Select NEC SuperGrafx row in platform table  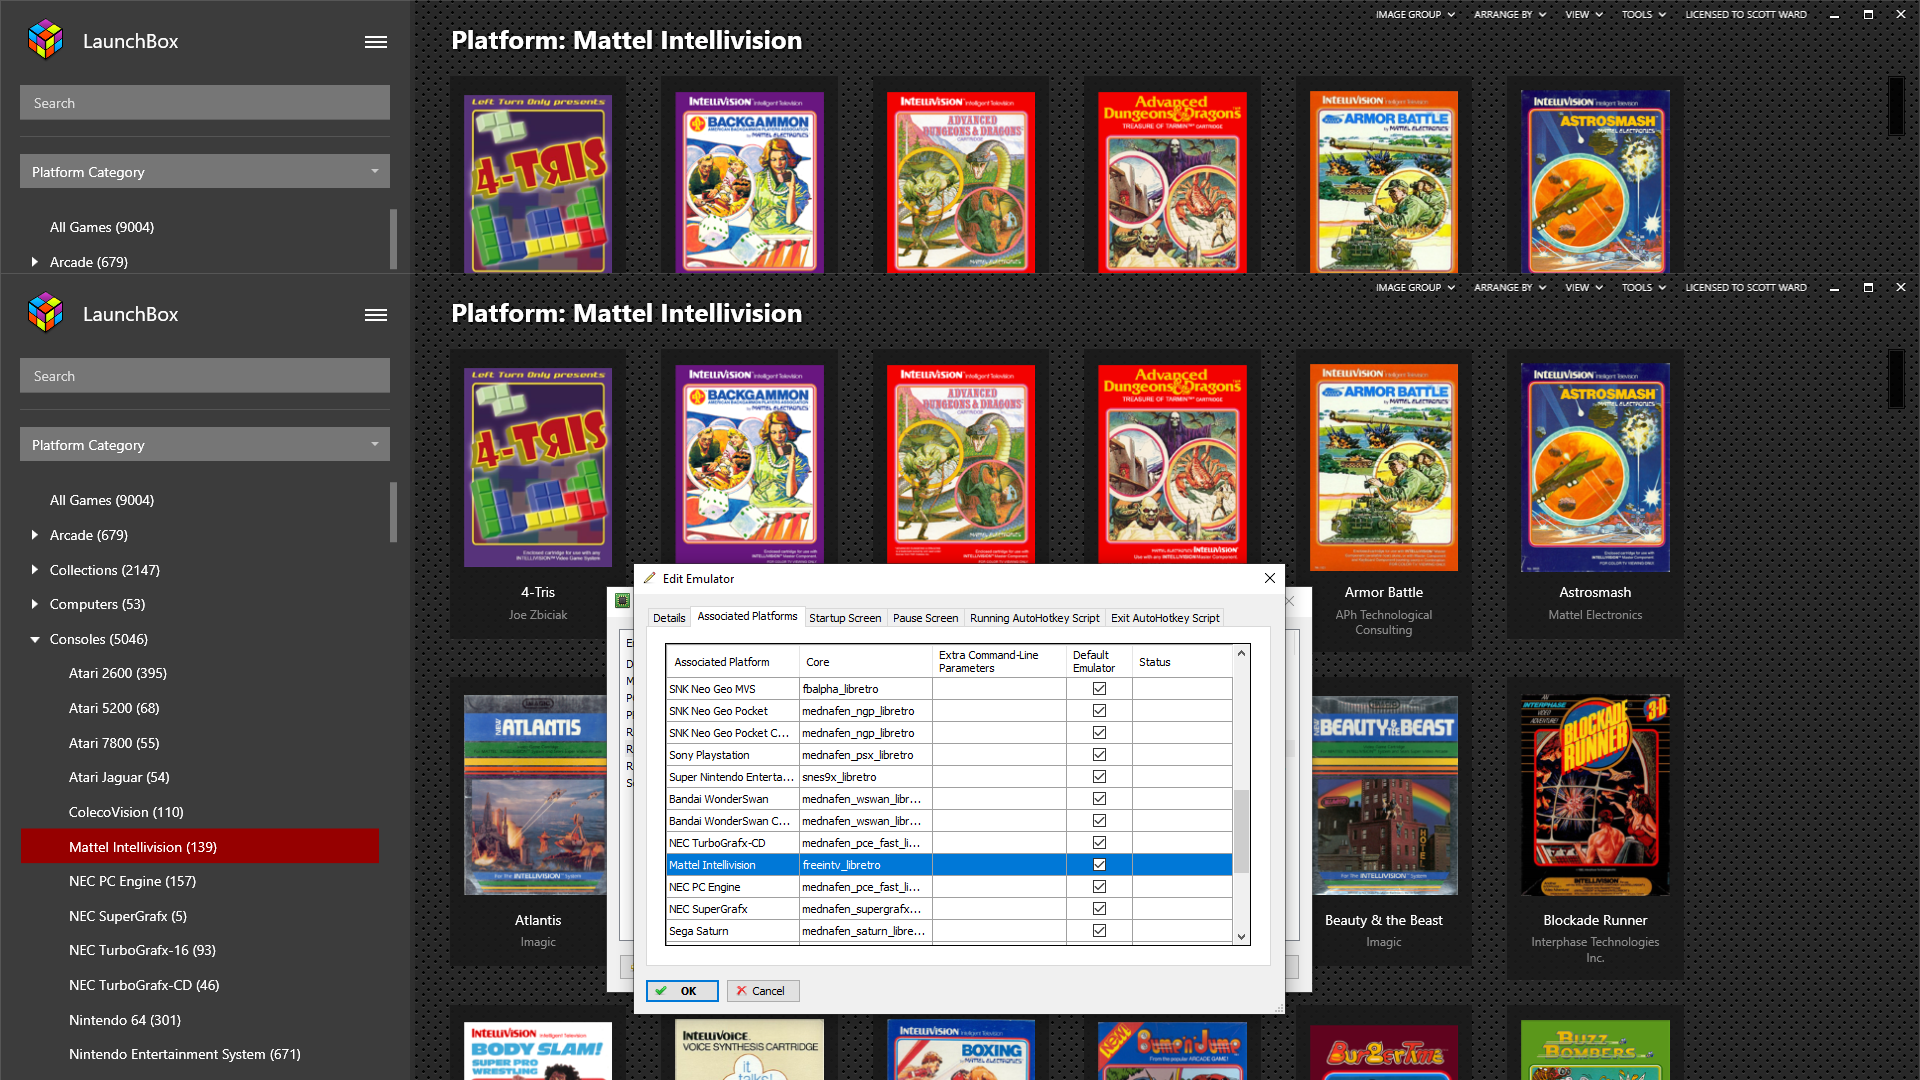[949, 909]
